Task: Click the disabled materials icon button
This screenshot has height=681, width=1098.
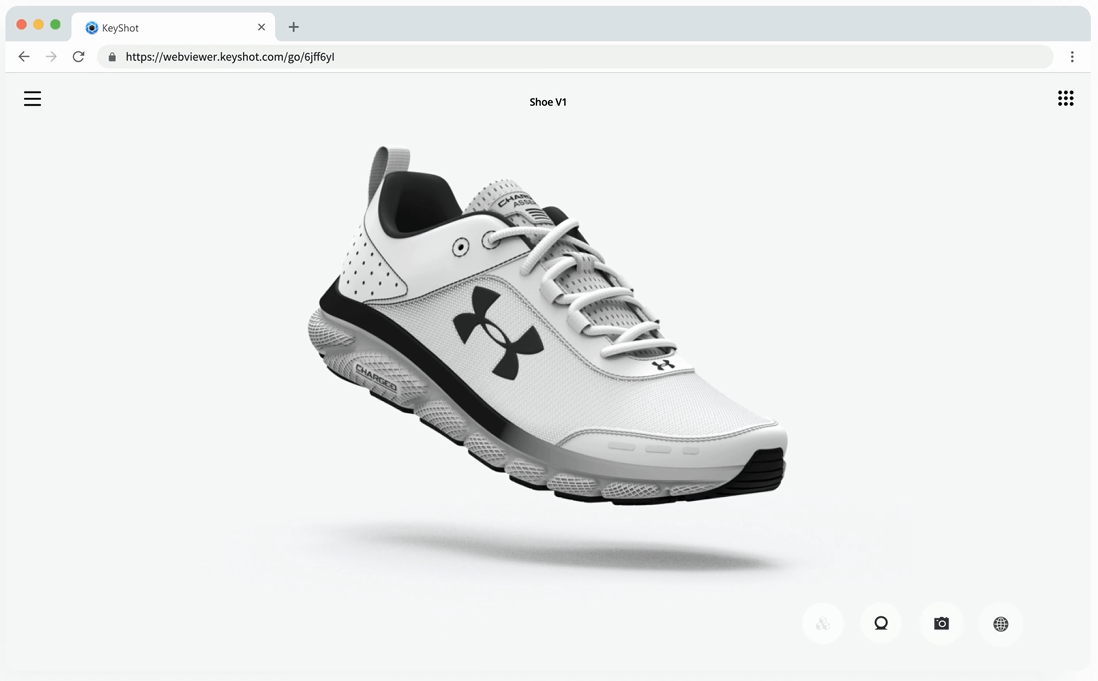Action: [x=823, y=624]
